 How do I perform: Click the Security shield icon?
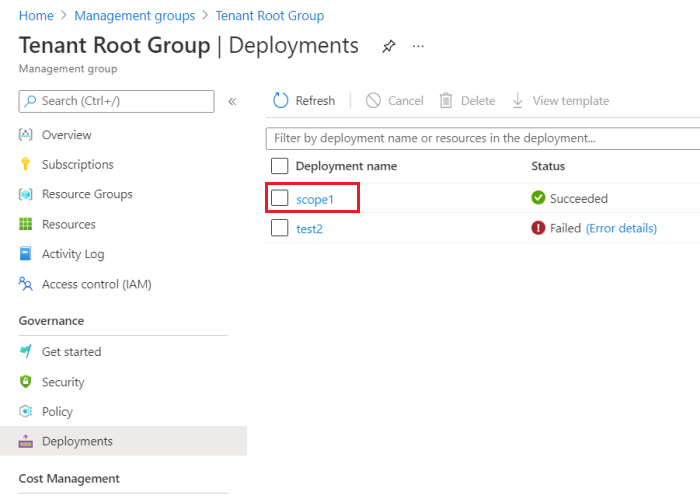26,382
